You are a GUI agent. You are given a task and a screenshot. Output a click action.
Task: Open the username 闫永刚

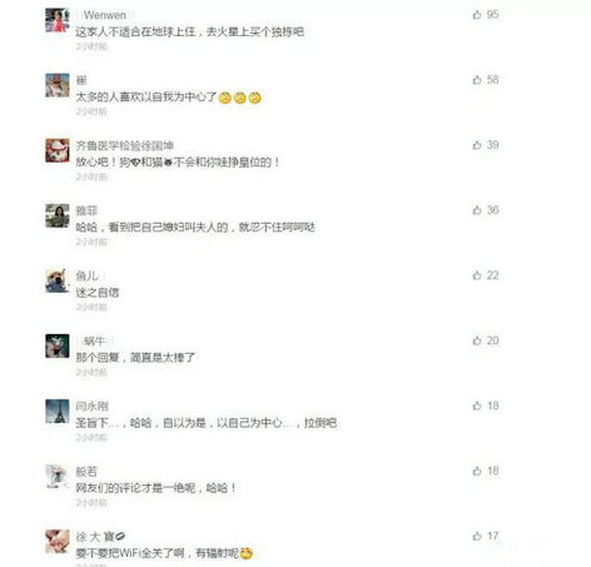click(x=92, y=406)
